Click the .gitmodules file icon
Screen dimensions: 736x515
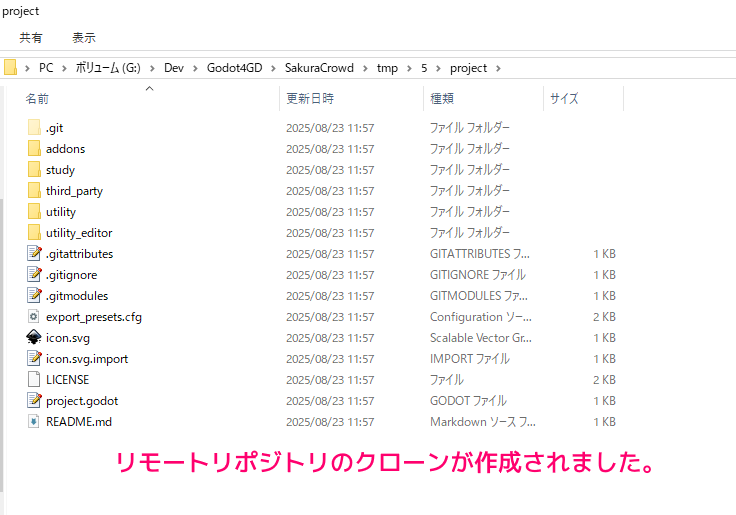34,296
